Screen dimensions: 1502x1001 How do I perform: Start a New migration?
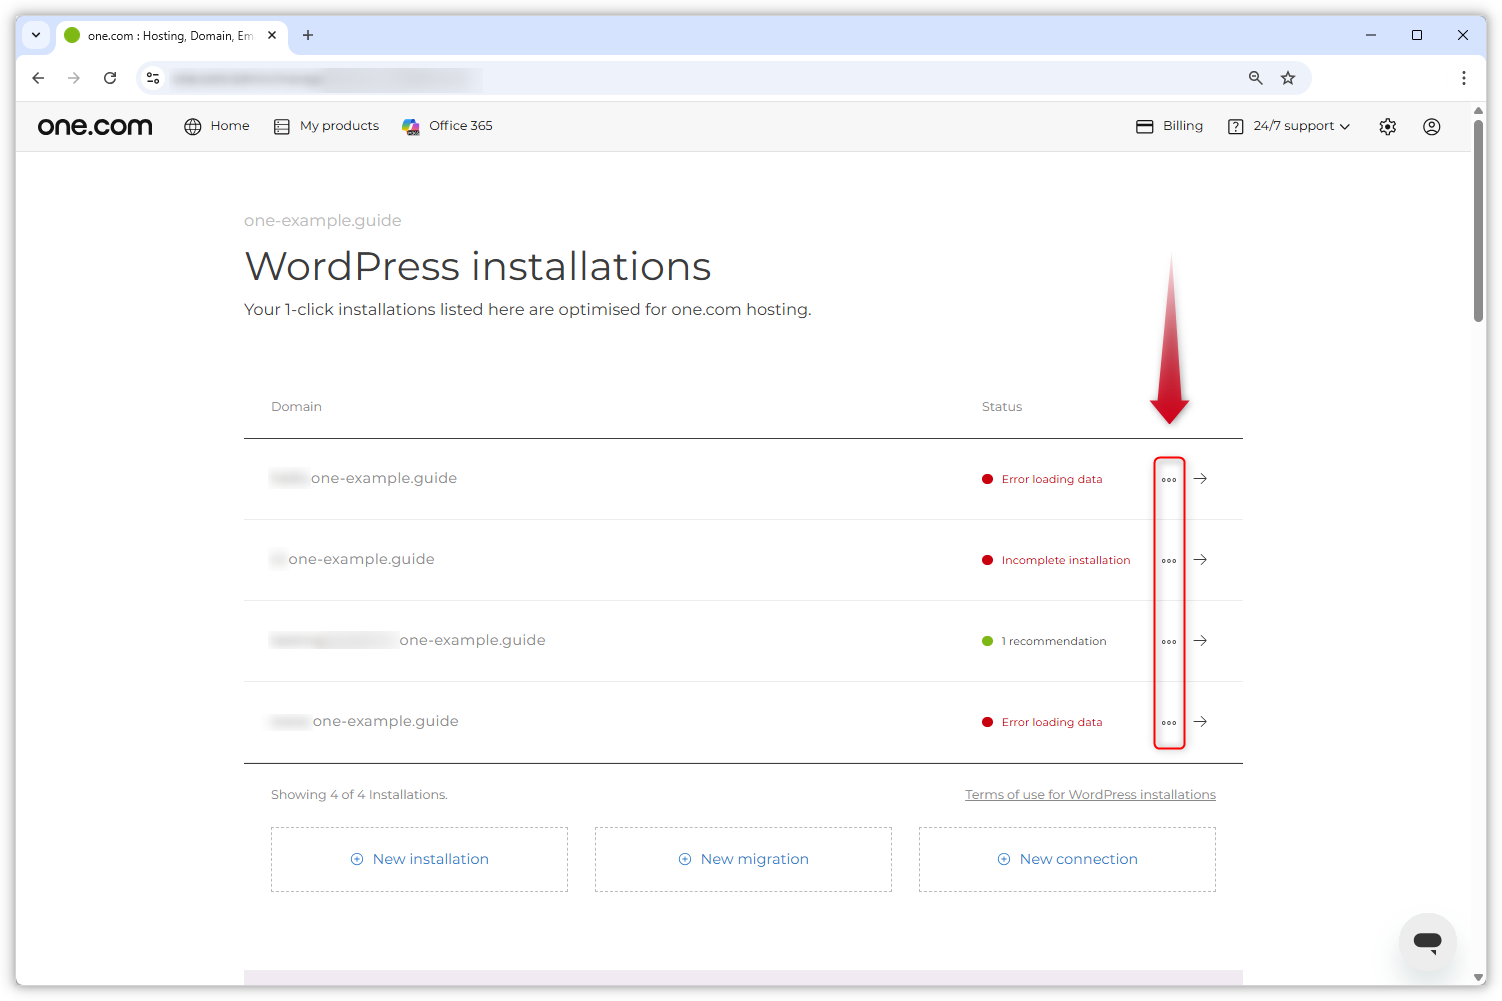[x=743, y=859]
